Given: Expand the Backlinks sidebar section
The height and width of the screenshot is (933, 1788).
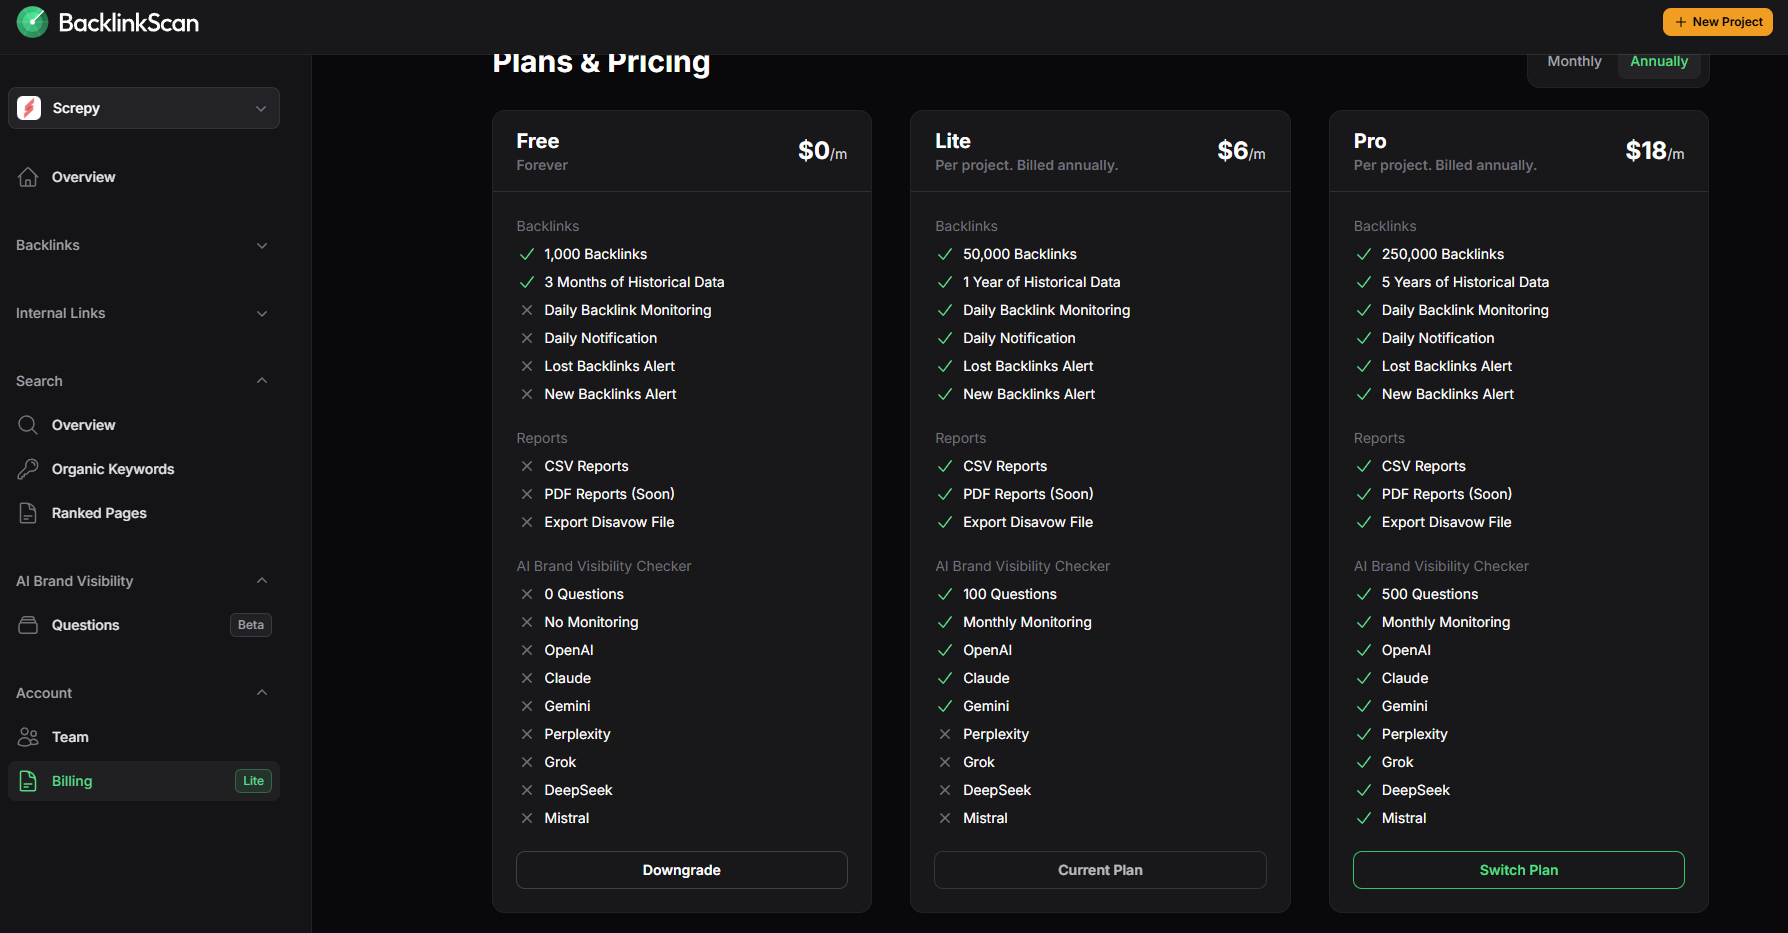Looking at the screenshot, I should coord(144,245).
